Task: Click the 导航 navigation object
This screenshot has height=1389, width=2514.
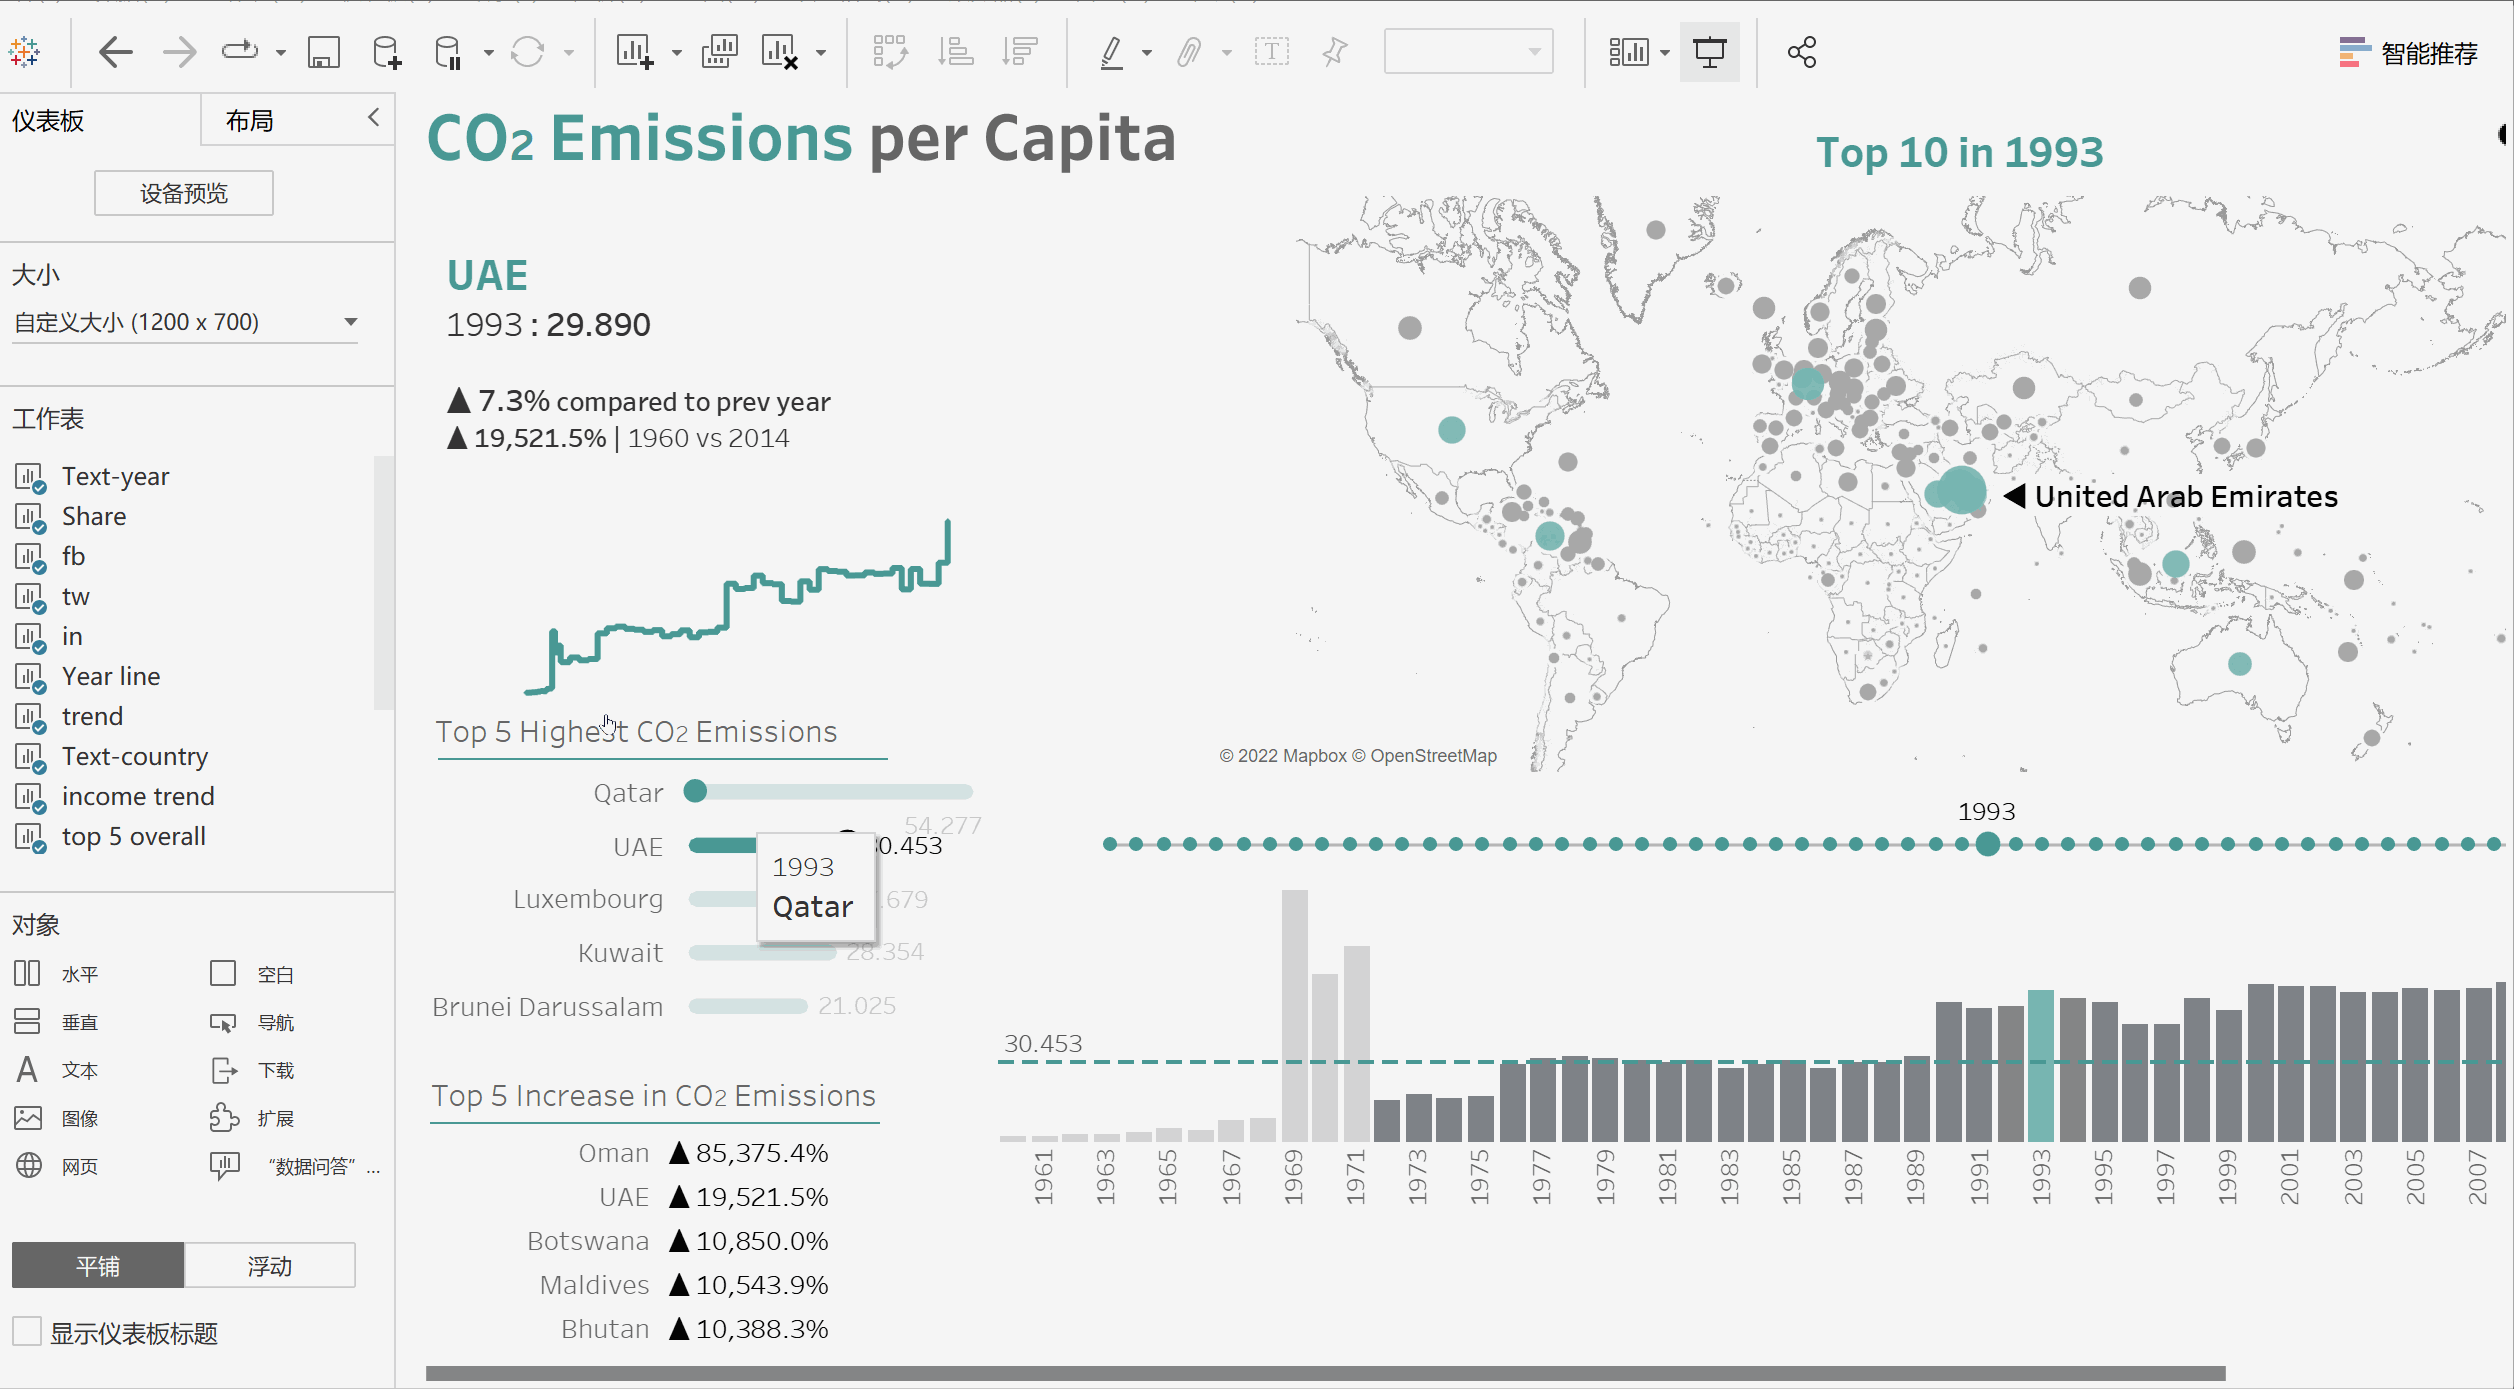Action: (x=252, y=1022)
